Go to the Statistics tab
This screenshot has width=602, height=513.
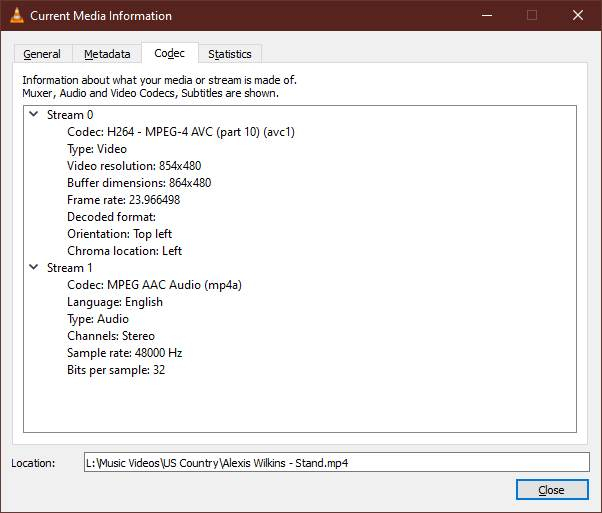(x=229, y=54)
